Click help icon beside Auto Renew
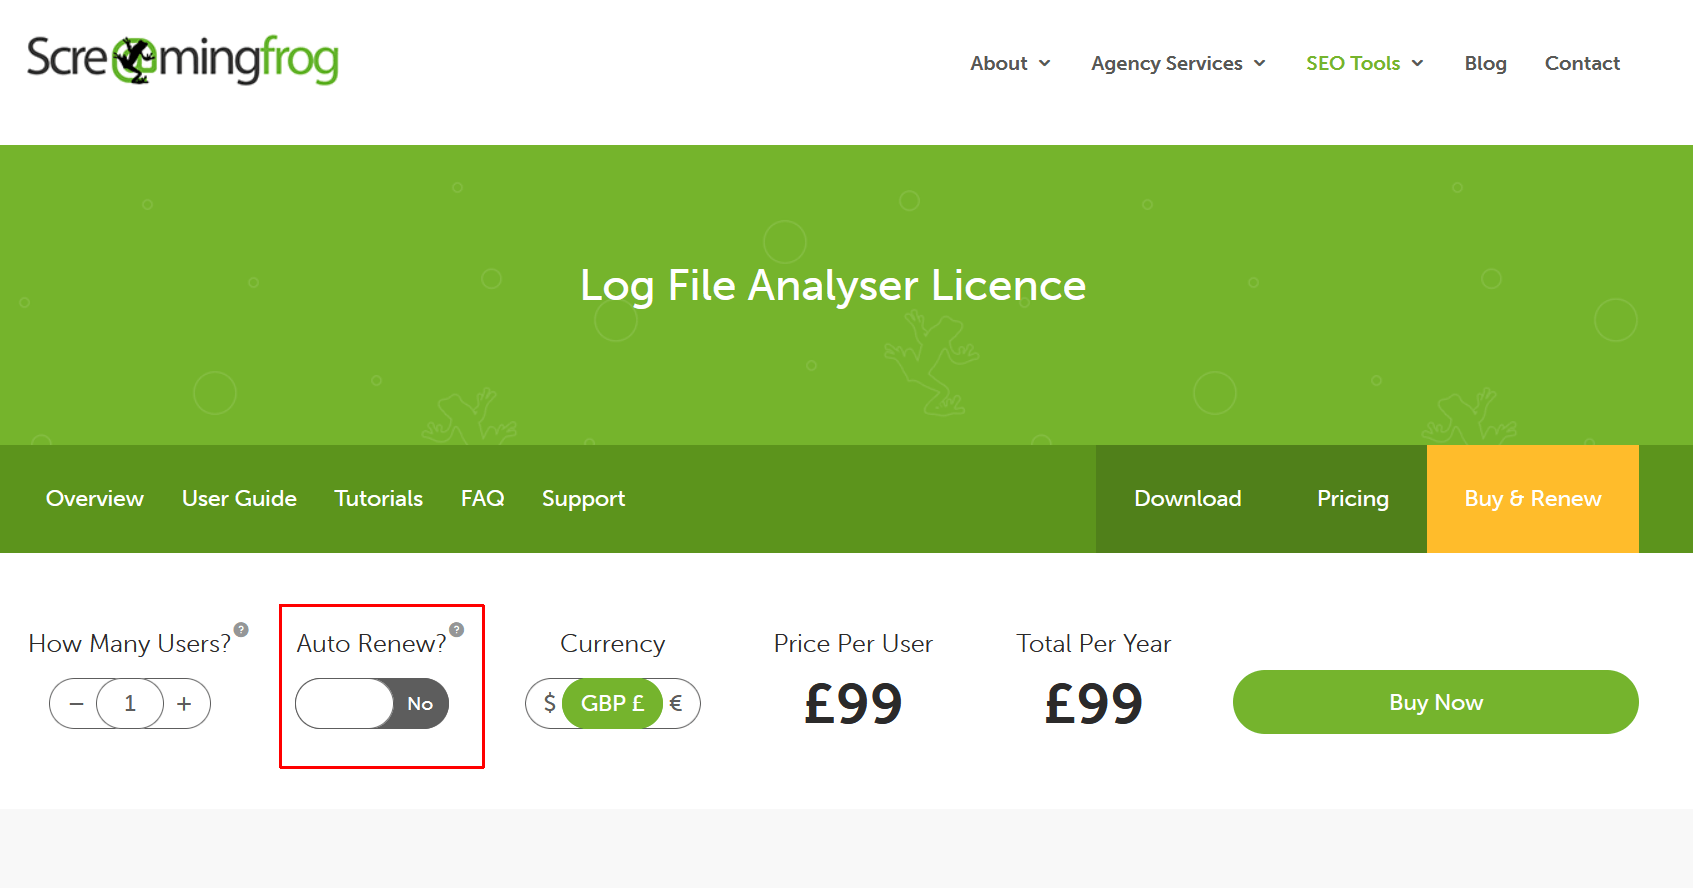 pyautogui.click(x=456, y=630)
